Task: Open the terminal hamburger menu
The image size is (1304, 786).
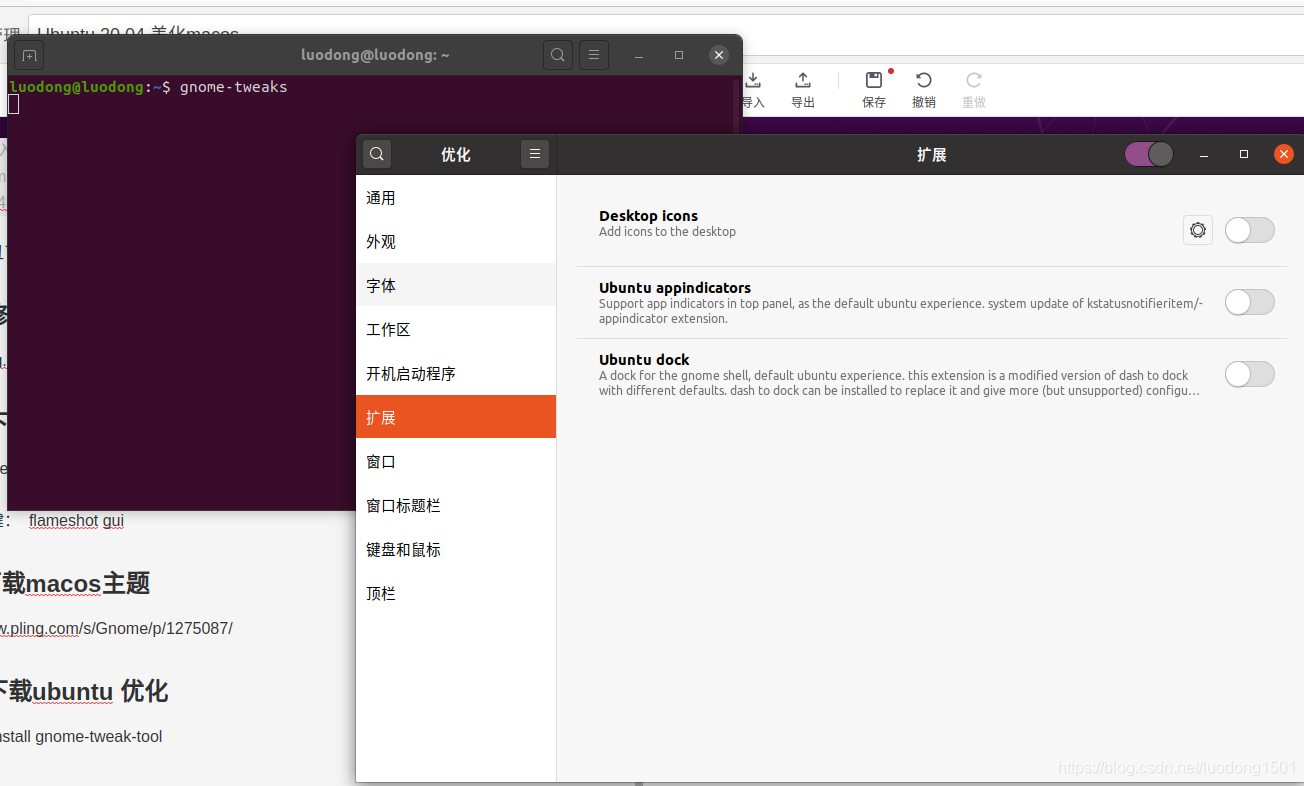Action: [x=594, y=55]
